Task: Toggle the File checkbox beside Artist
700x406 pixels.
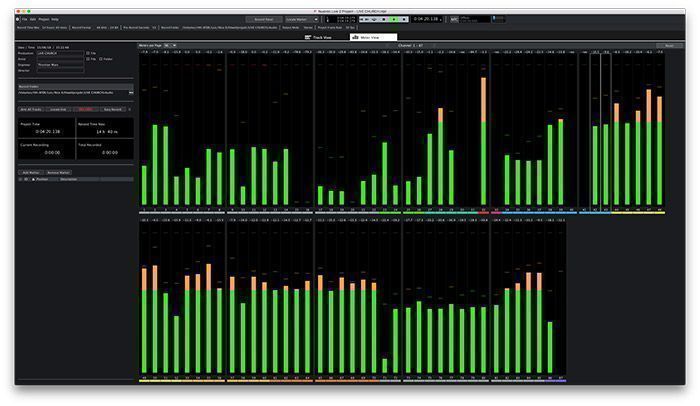Action: tap(88, 59)
